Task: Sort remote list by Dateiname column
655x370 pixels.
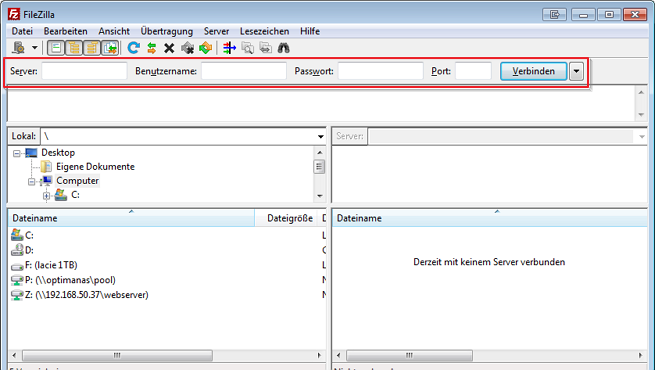Action: 490,218
